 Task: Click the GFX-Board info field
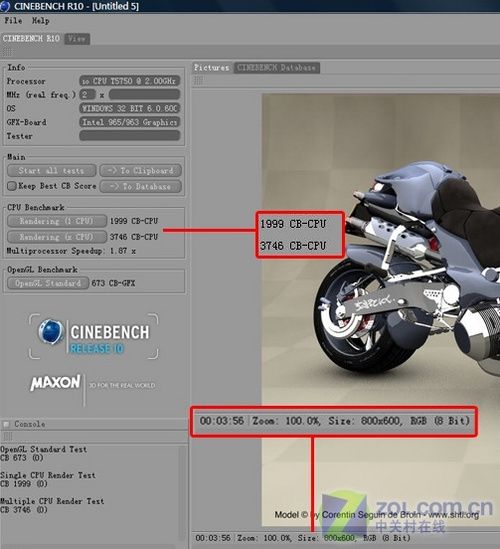coord(130,122)
